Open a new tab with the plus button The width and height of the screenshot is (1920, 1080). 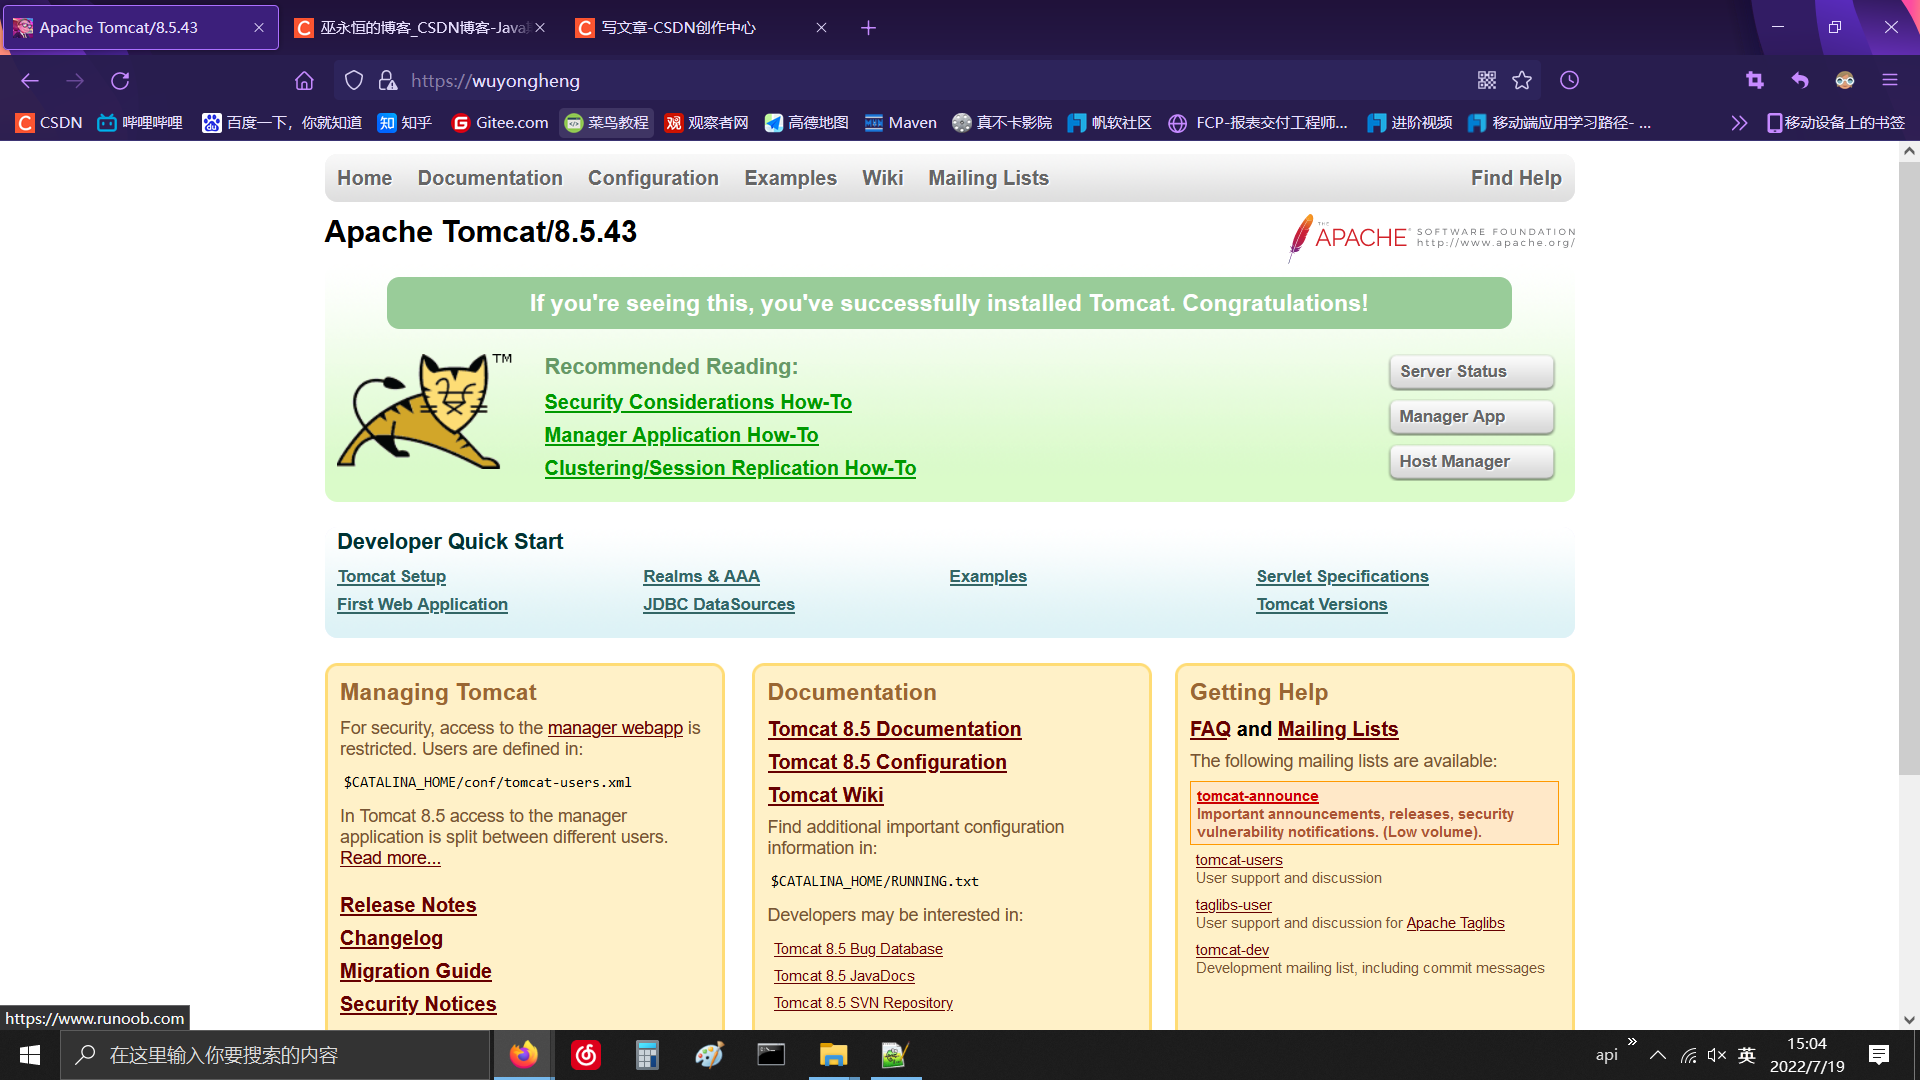coord(868,28)
